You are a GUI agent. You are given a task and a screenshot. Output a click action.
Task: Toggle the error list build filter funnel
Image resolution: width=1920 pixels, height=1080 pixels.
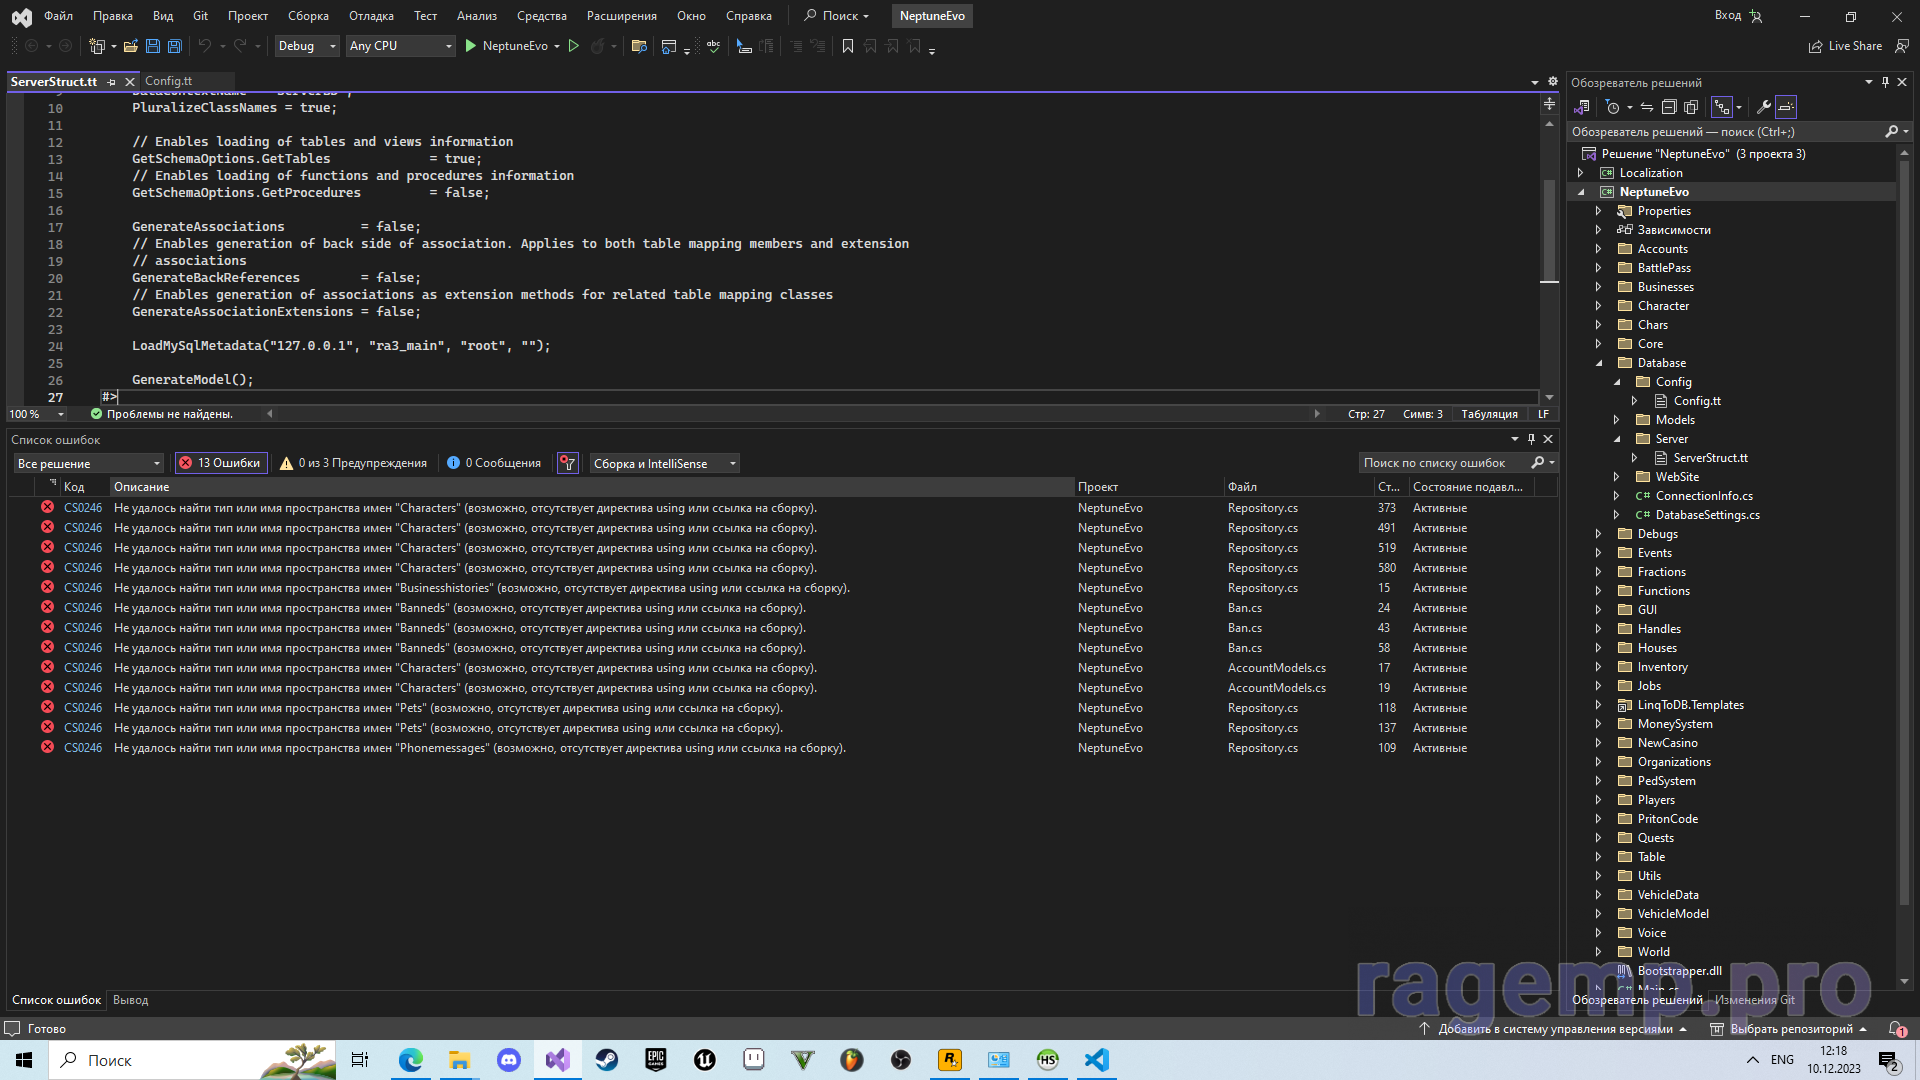tap(568, 463)
